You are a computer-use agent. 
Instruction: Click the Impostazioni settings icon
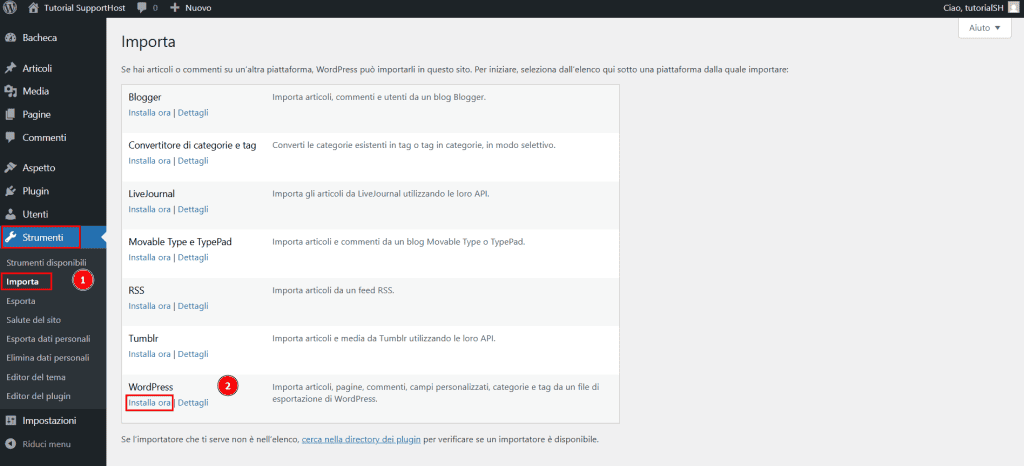[x=10, y=420]
